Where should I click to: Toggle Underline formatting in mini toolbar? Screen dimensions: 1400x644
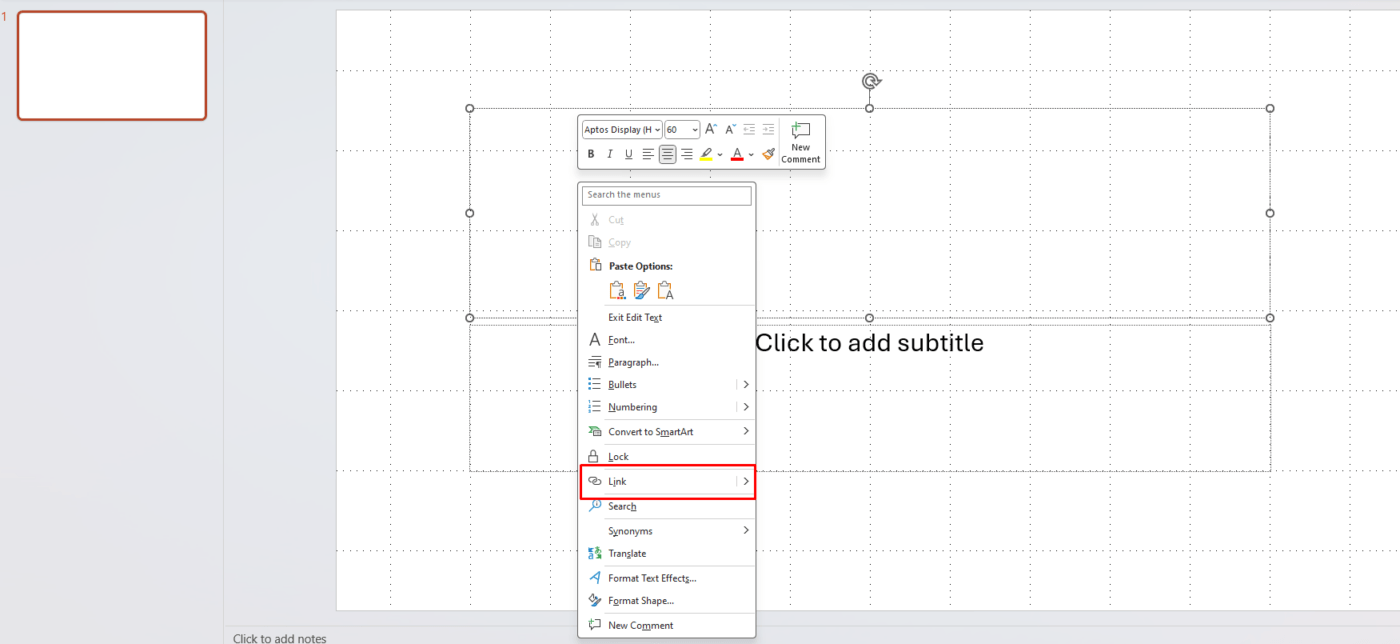(629, 154)
